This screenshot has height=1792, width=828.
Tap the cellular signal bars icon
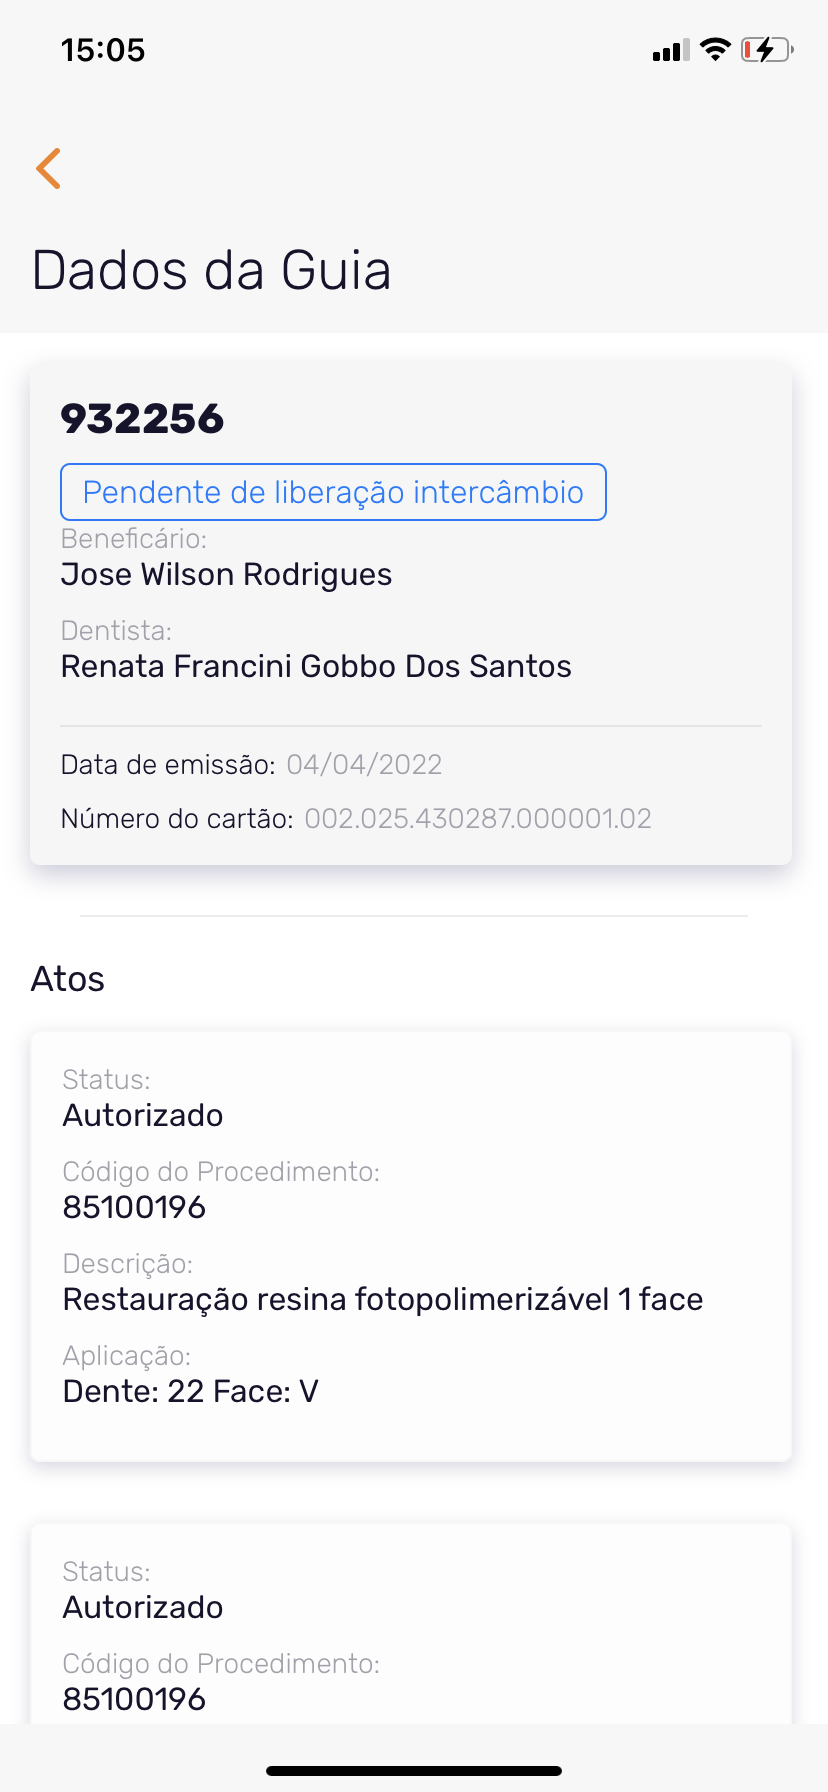670,50
